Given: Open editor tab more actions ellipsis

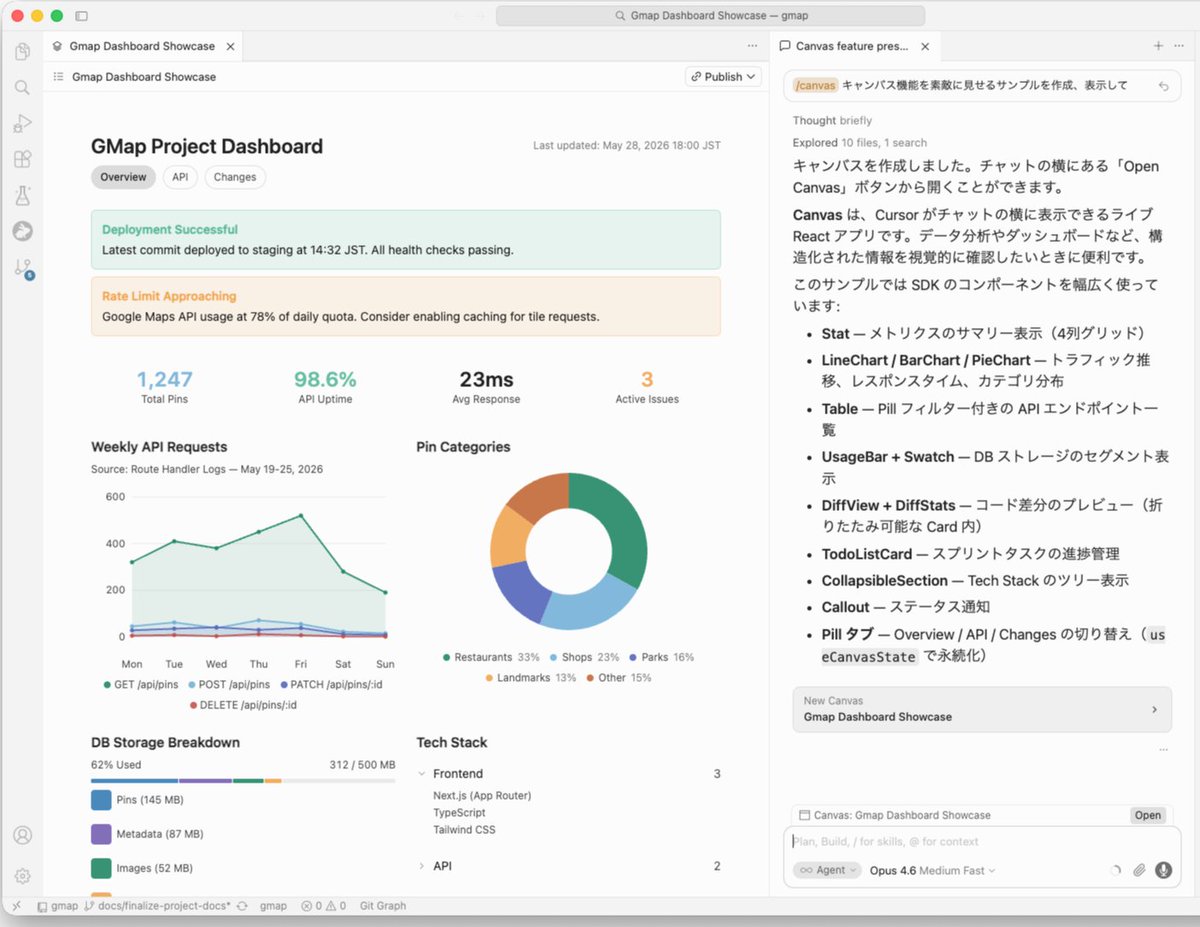Looking at the screenshot, I should [x=752, y=46].
